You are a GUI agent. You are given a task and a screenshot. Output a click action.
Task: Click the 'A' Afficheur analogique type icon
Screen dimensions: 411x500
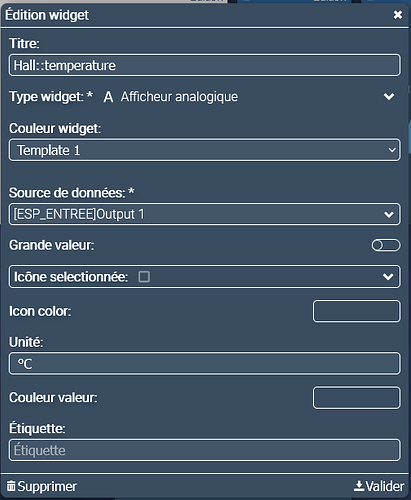click(x=108, y=97)
